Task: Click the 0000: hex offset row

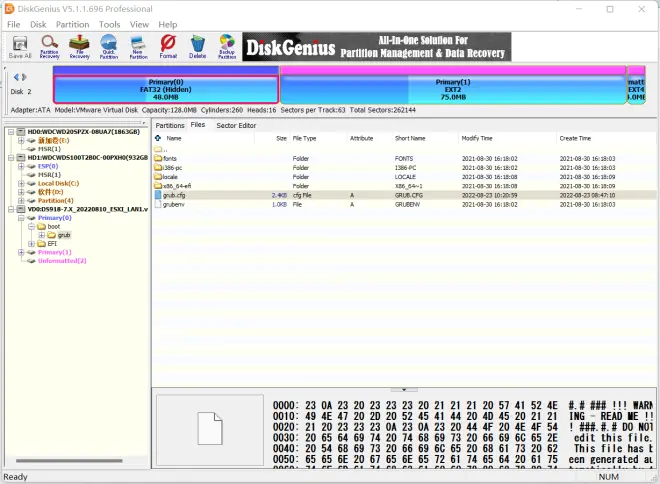Action: click(x=462, y=405)
